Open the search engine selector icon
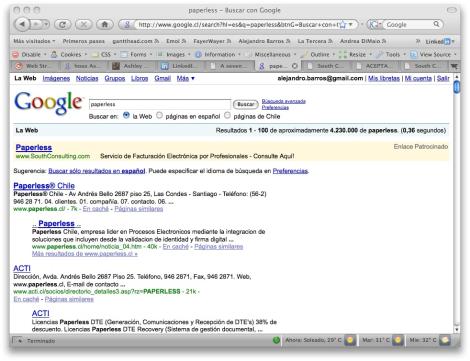 tap(375, 25)
